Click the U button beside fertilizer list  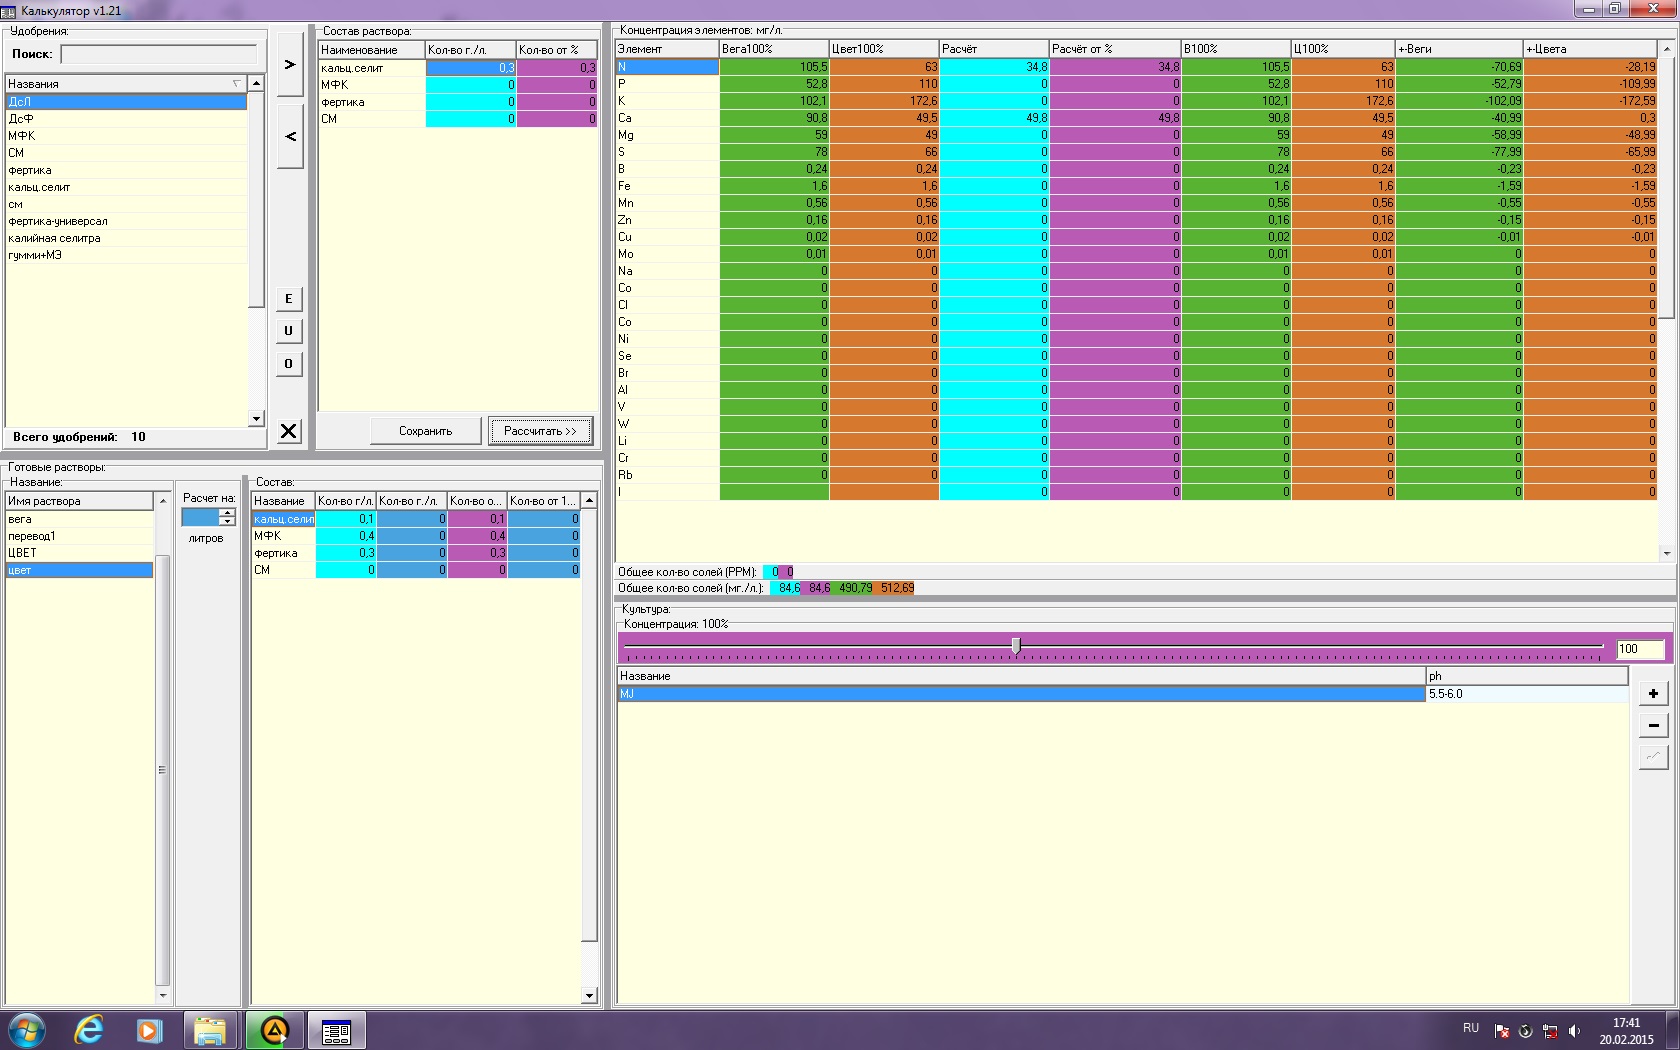(289, 331)
